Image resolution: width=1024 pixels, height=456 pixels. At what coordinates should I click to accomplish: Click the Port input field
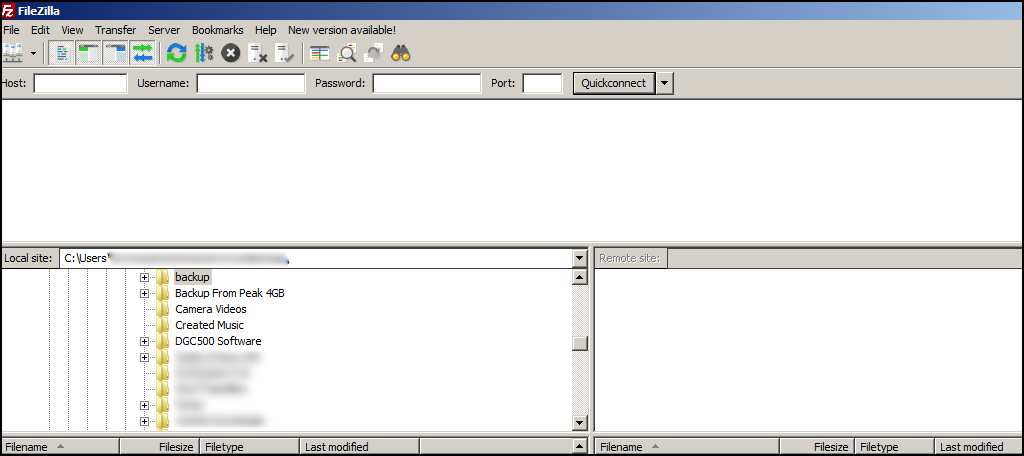click(x=543, y=84)
